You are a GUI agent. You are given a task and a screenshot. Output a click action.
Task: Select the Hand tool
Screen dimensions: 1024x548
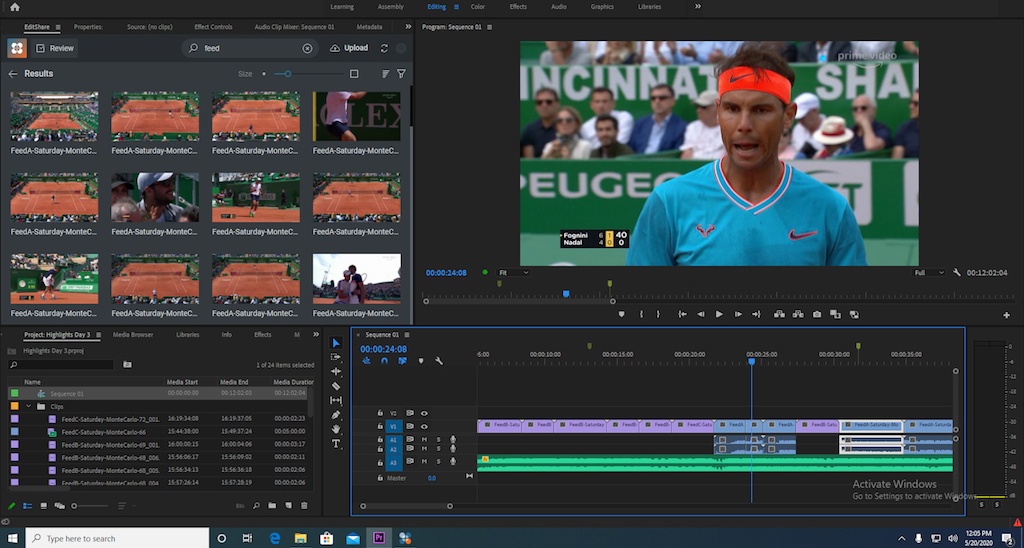tap(336, 429)
